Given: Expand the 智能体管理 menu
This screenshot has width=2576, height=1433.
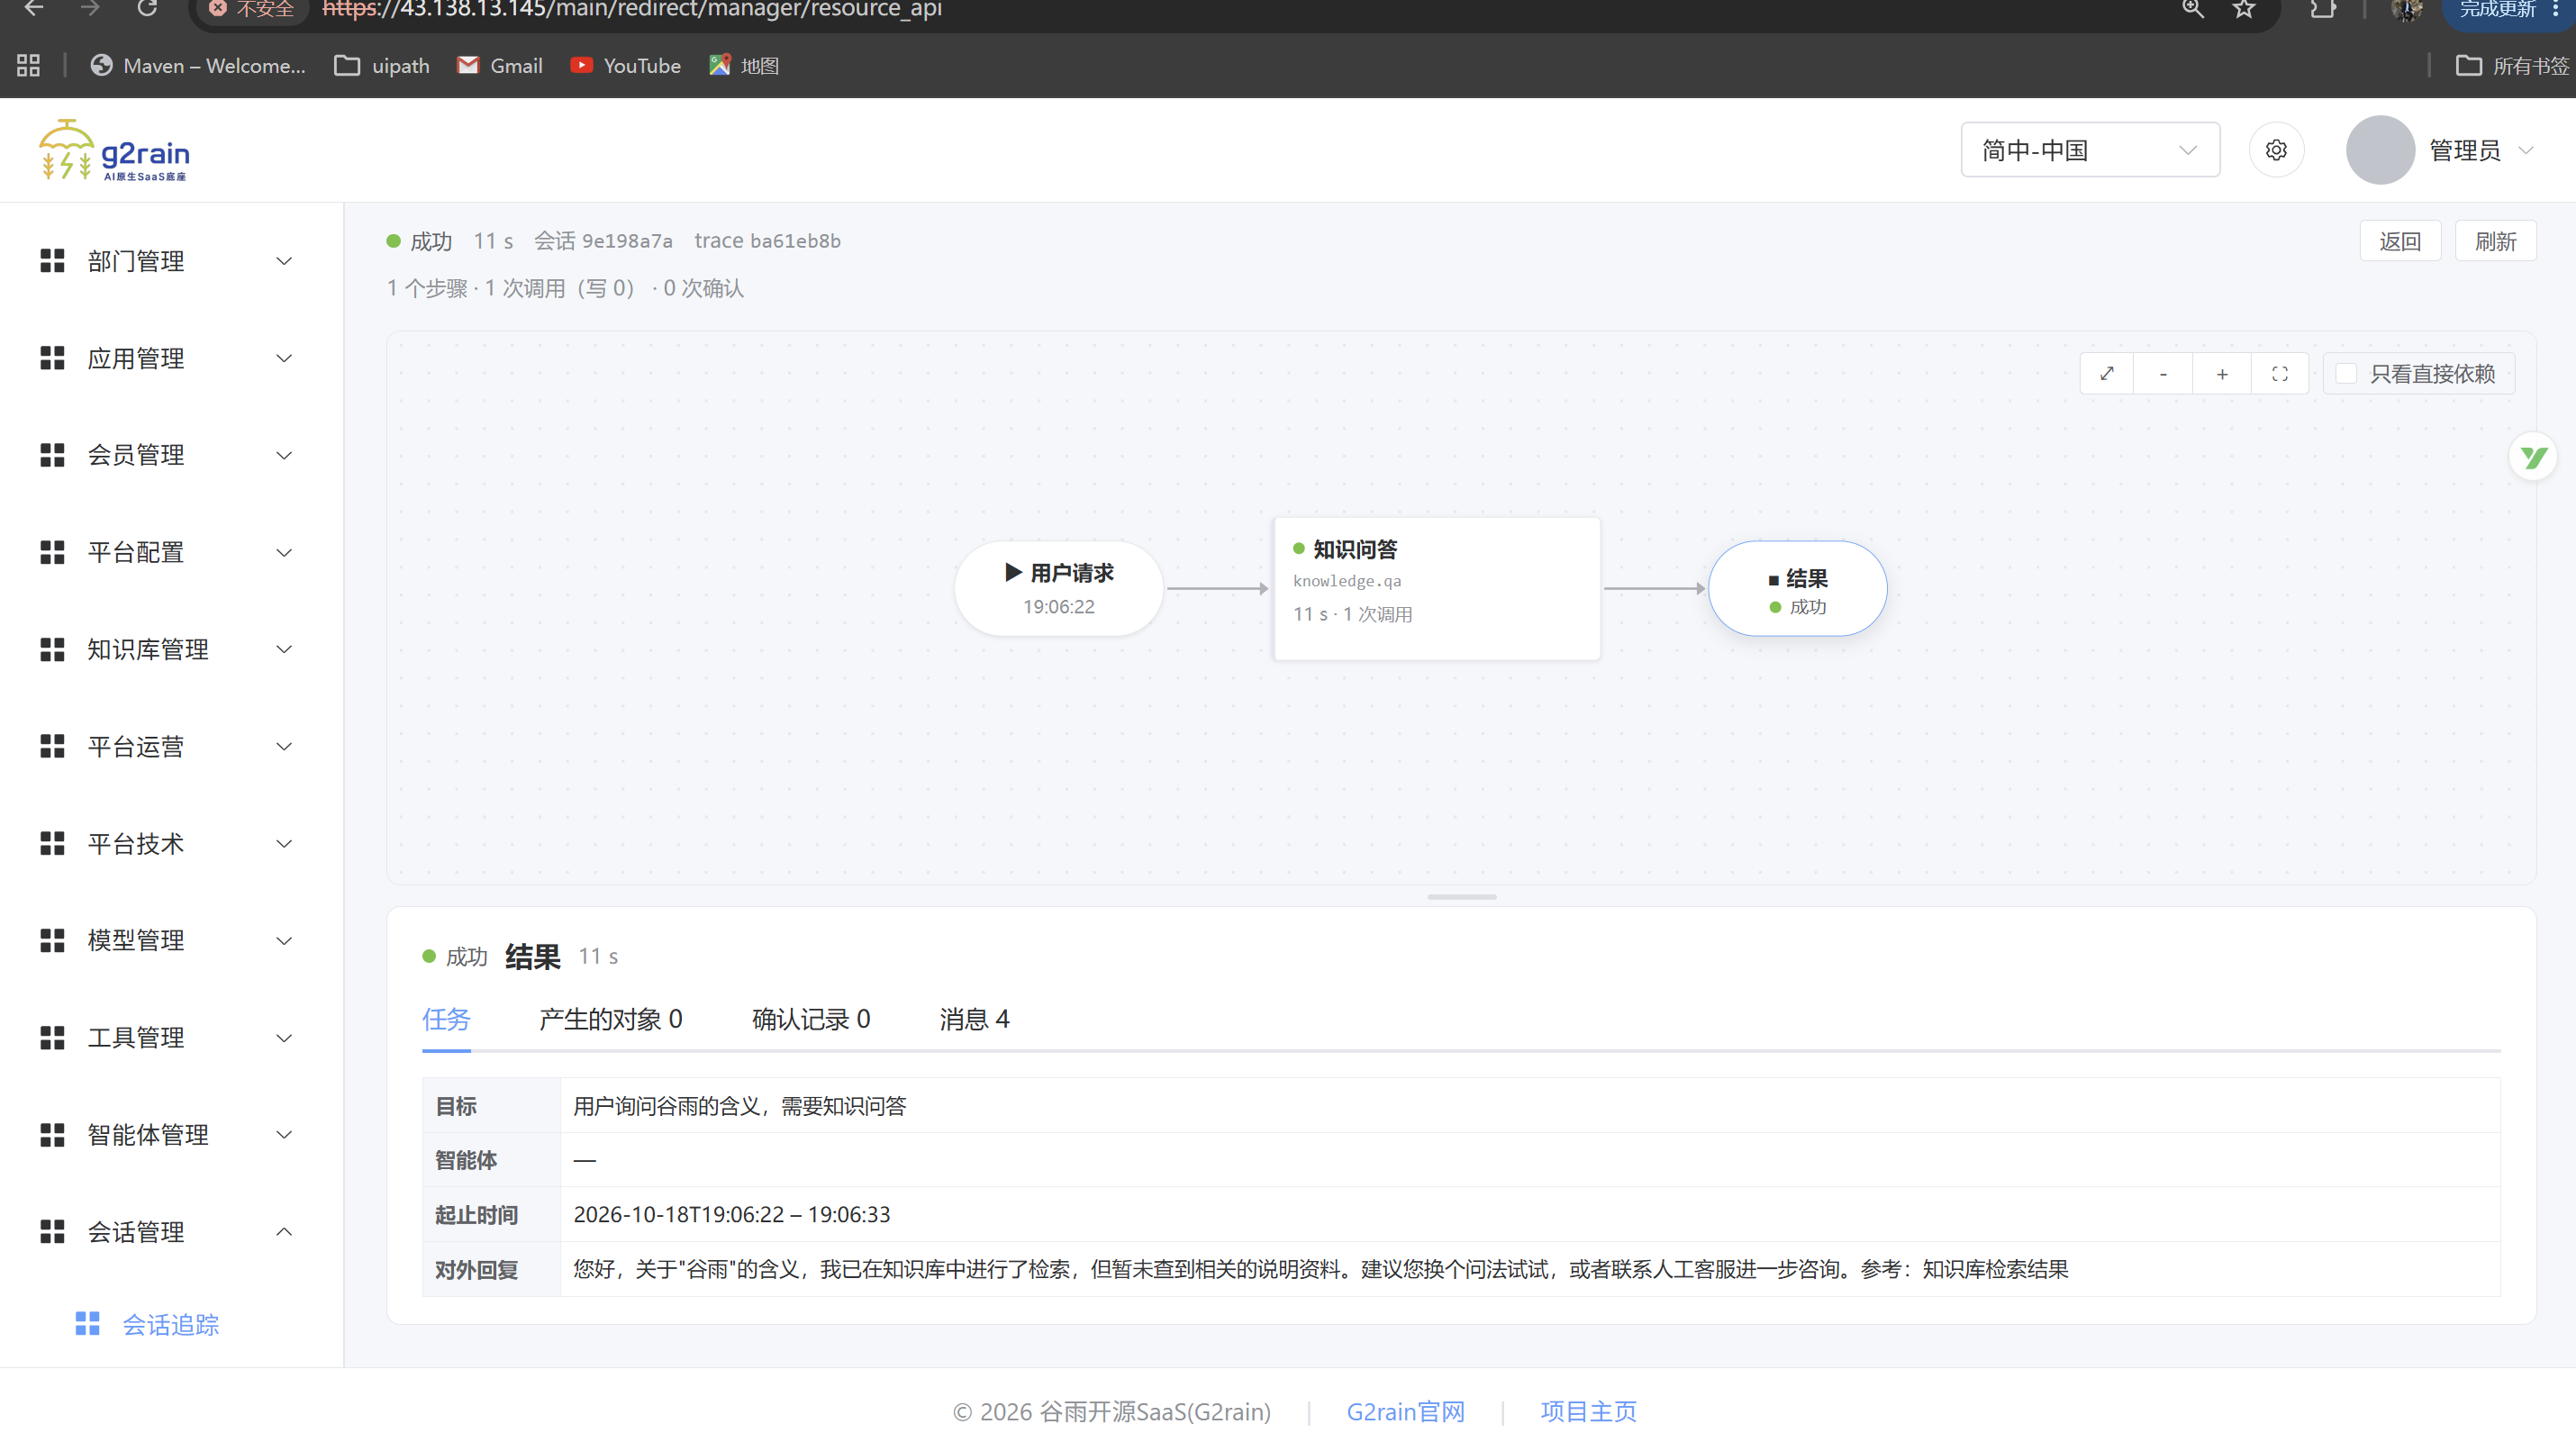Looking at the screenshot, I should (x=170, y=1134).
